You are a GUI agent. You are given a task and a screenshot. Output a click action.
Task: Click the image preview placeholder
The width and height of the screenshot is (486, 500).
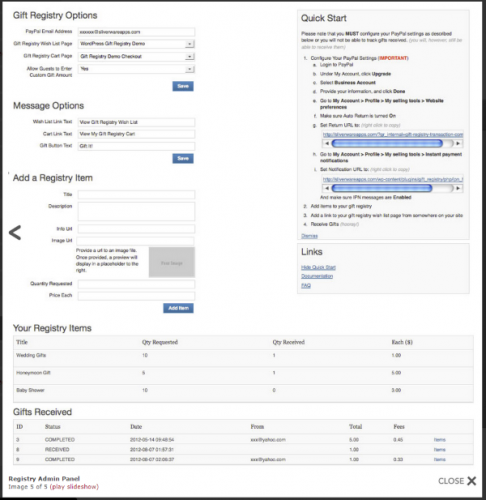click(x=172, y=262)
